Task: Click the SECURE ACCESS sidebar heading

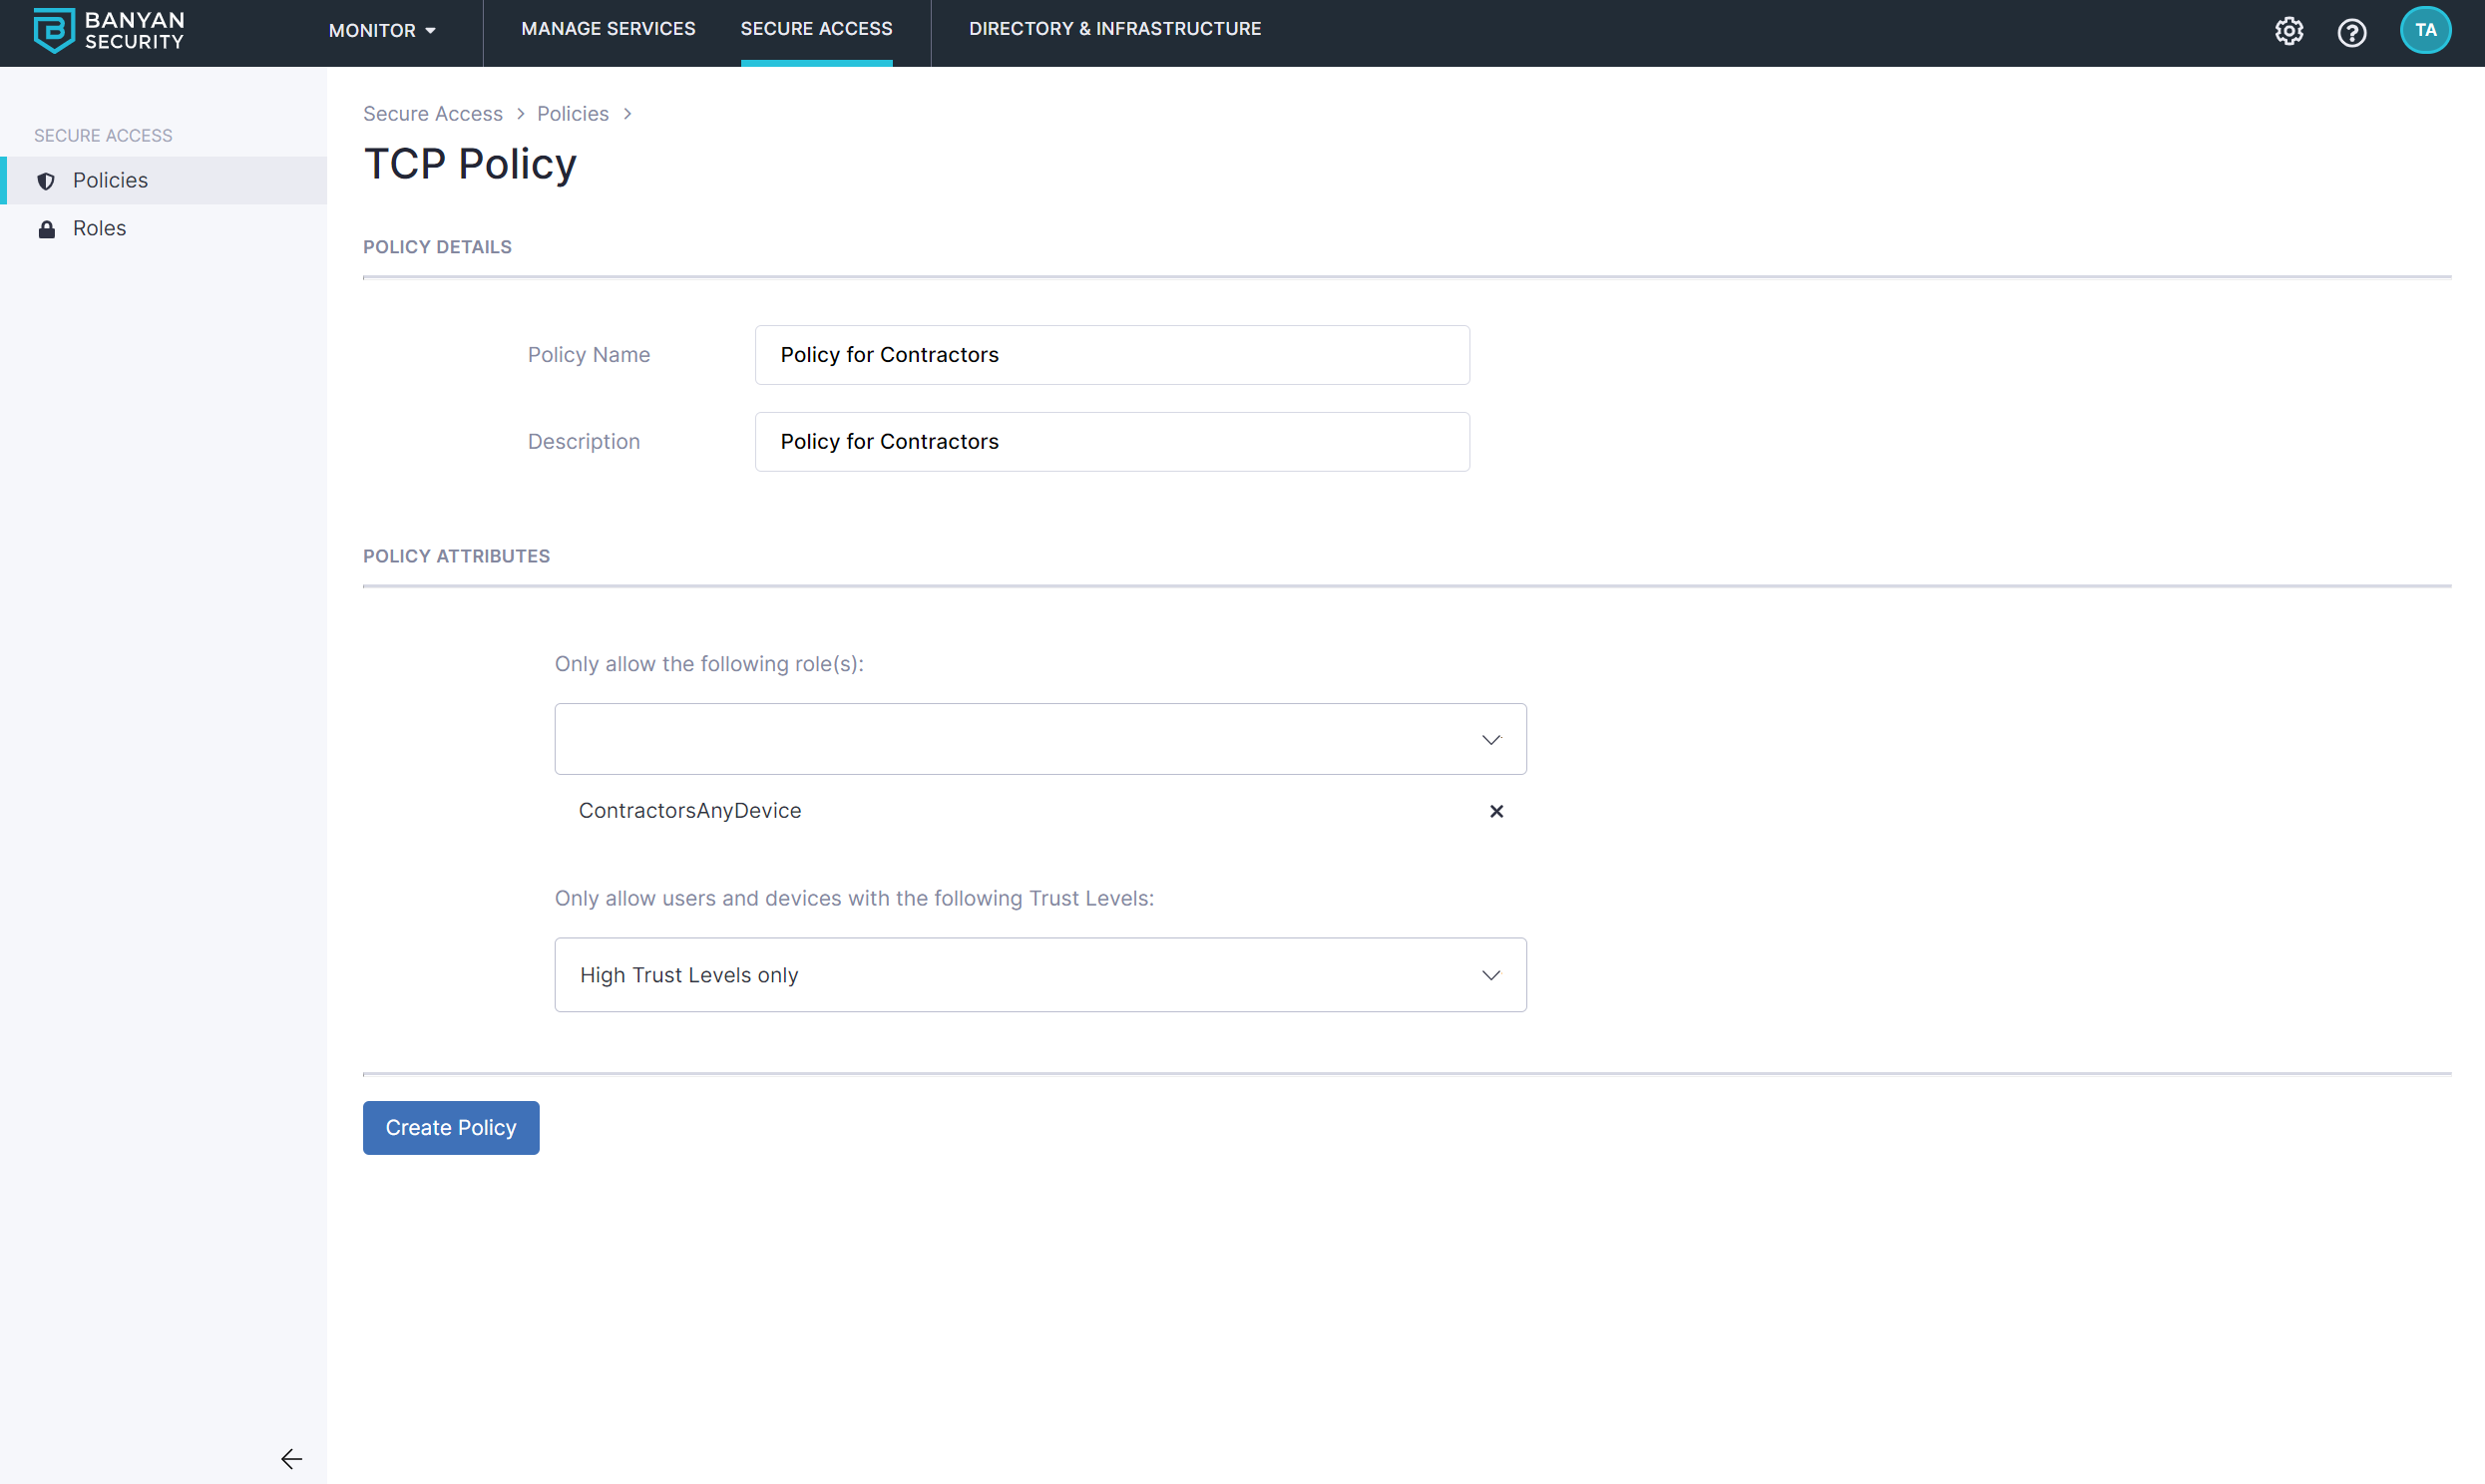Action: pyautogui.click(x=103, y=136)
